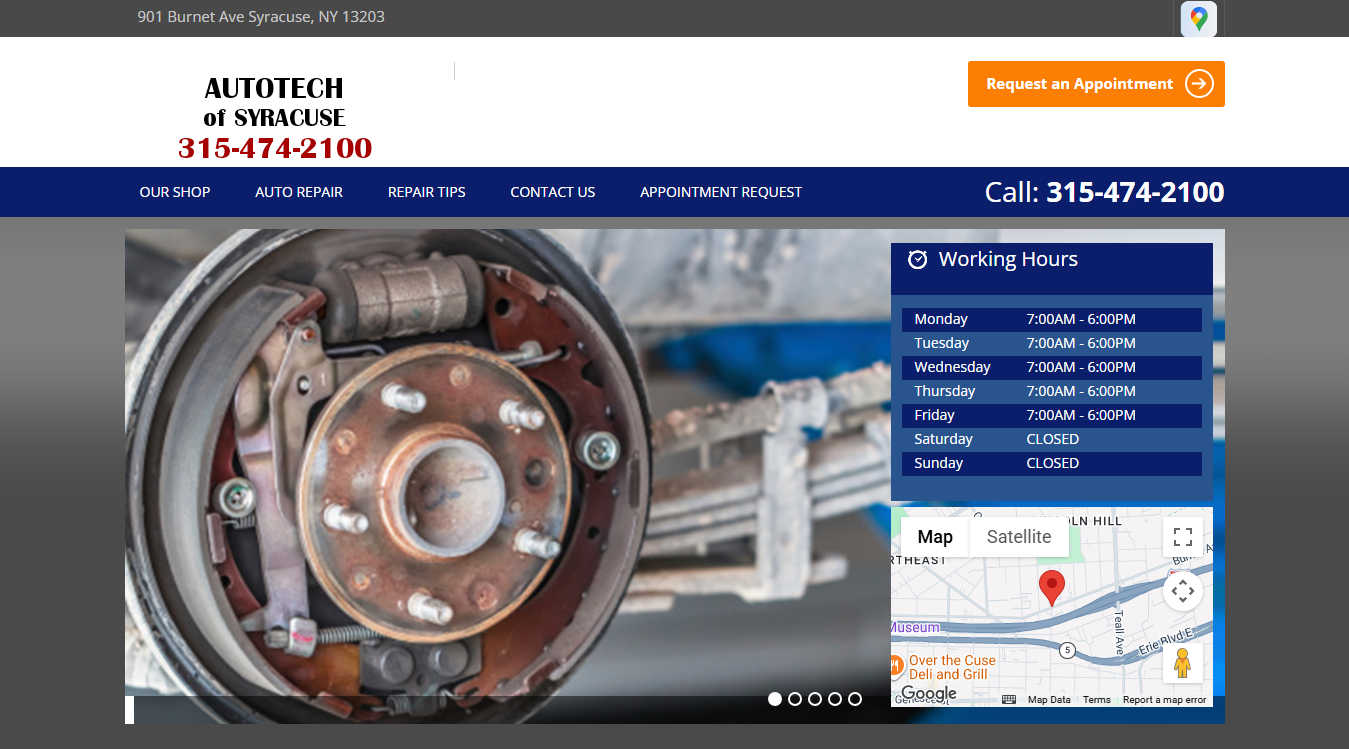
Task: Click the red phone number under logo
Action: (x=275, y=148)
